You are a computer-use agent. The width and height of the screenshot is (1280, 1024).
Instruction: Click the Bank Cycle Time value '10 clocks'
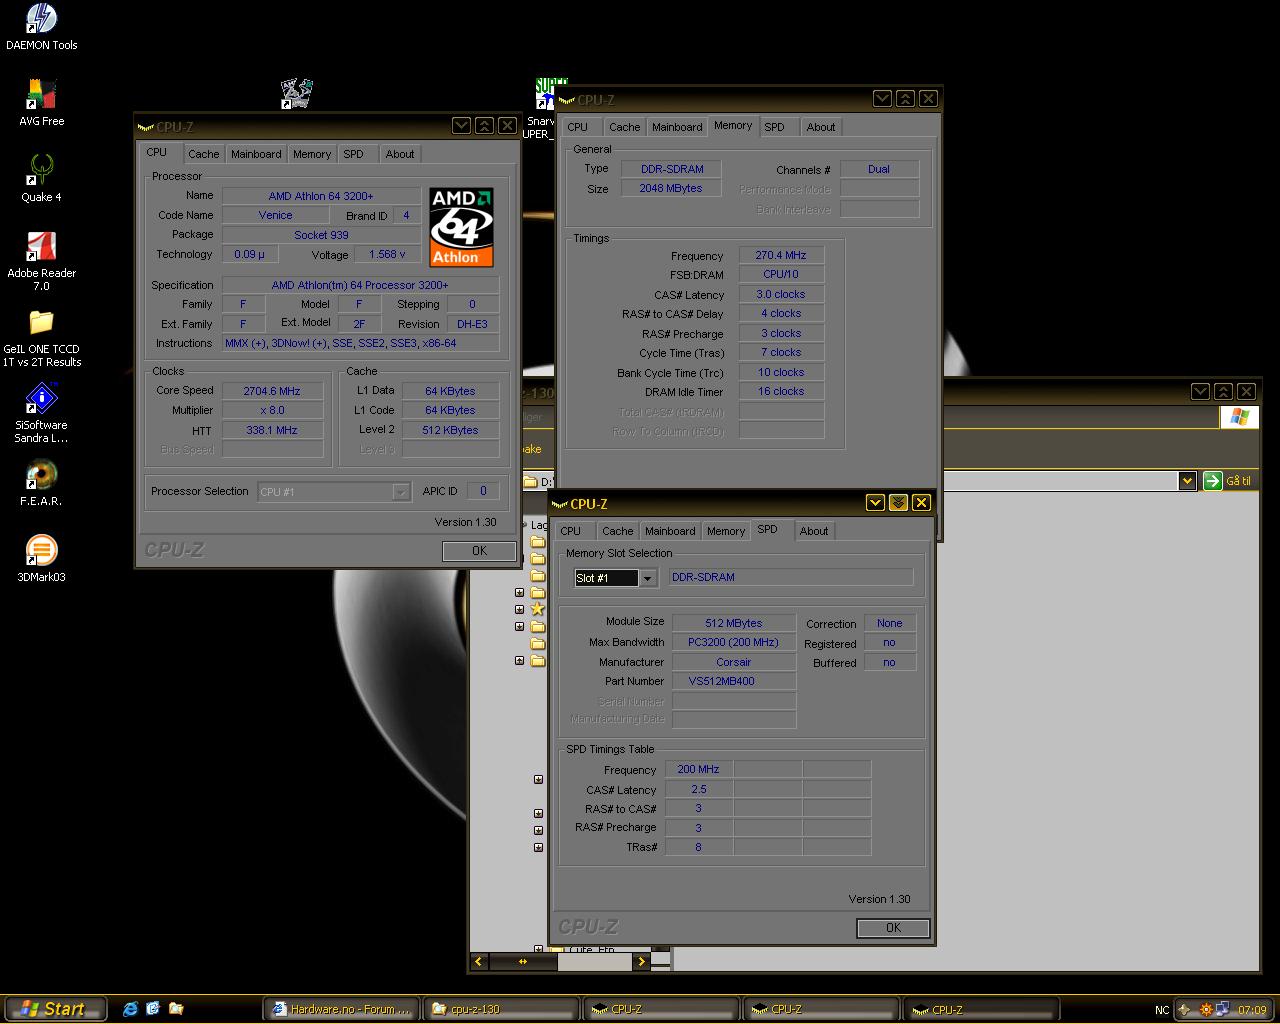click(x=781, y=372)
